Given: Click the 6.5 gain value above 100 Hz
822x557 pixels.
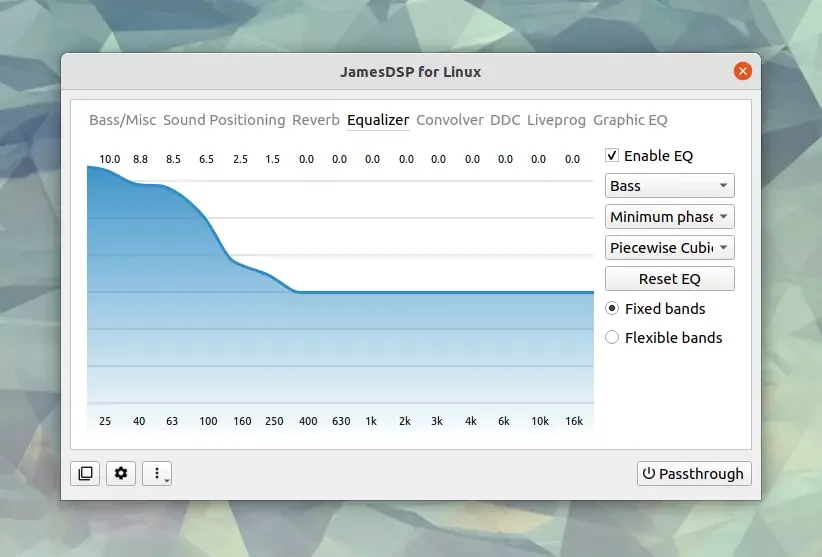Looking at the screenshot, I should coord(207,159).
